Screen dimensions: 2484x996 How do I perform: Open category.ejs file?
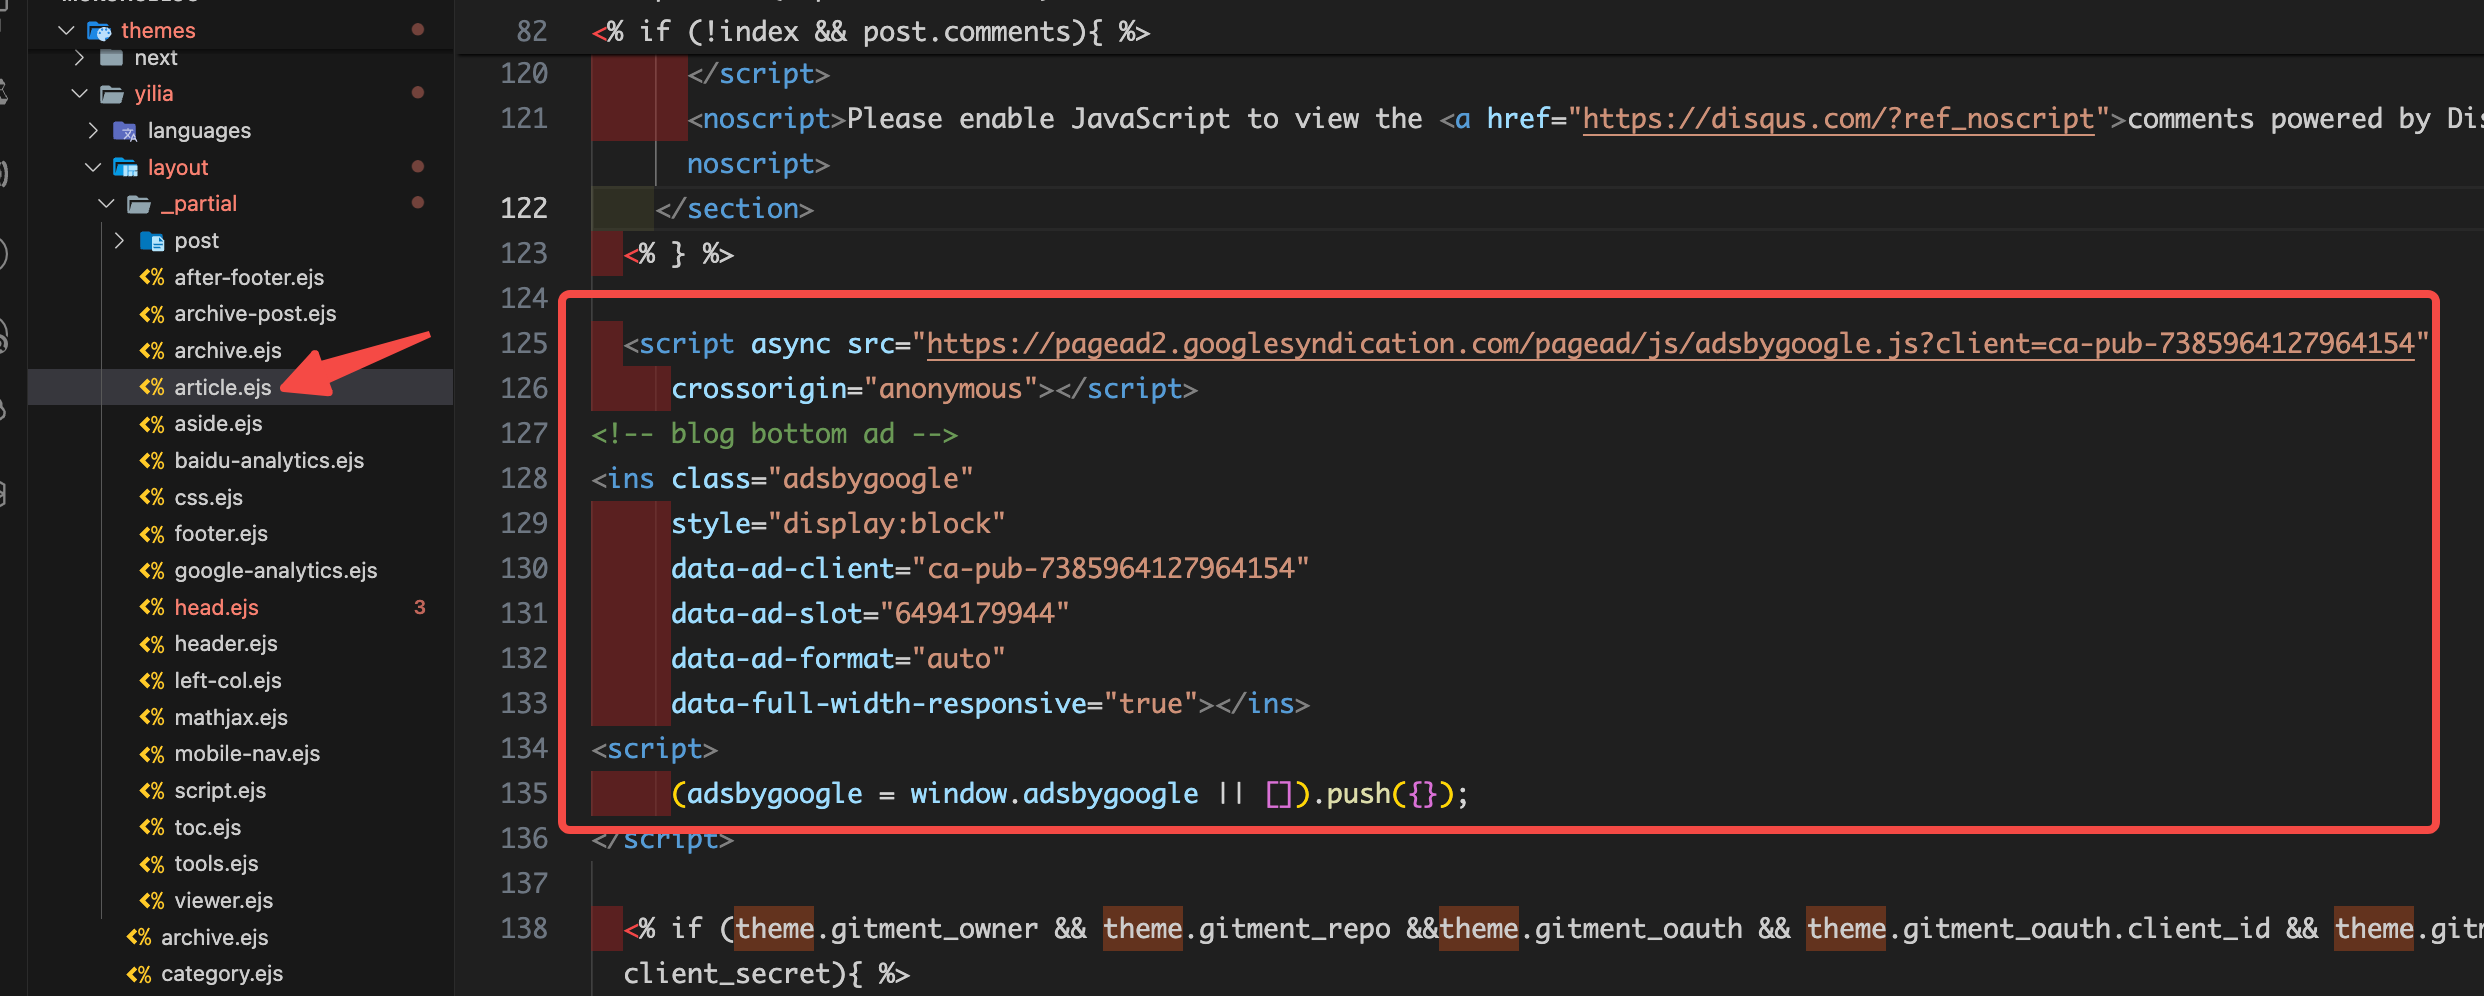tap(222, 974)
